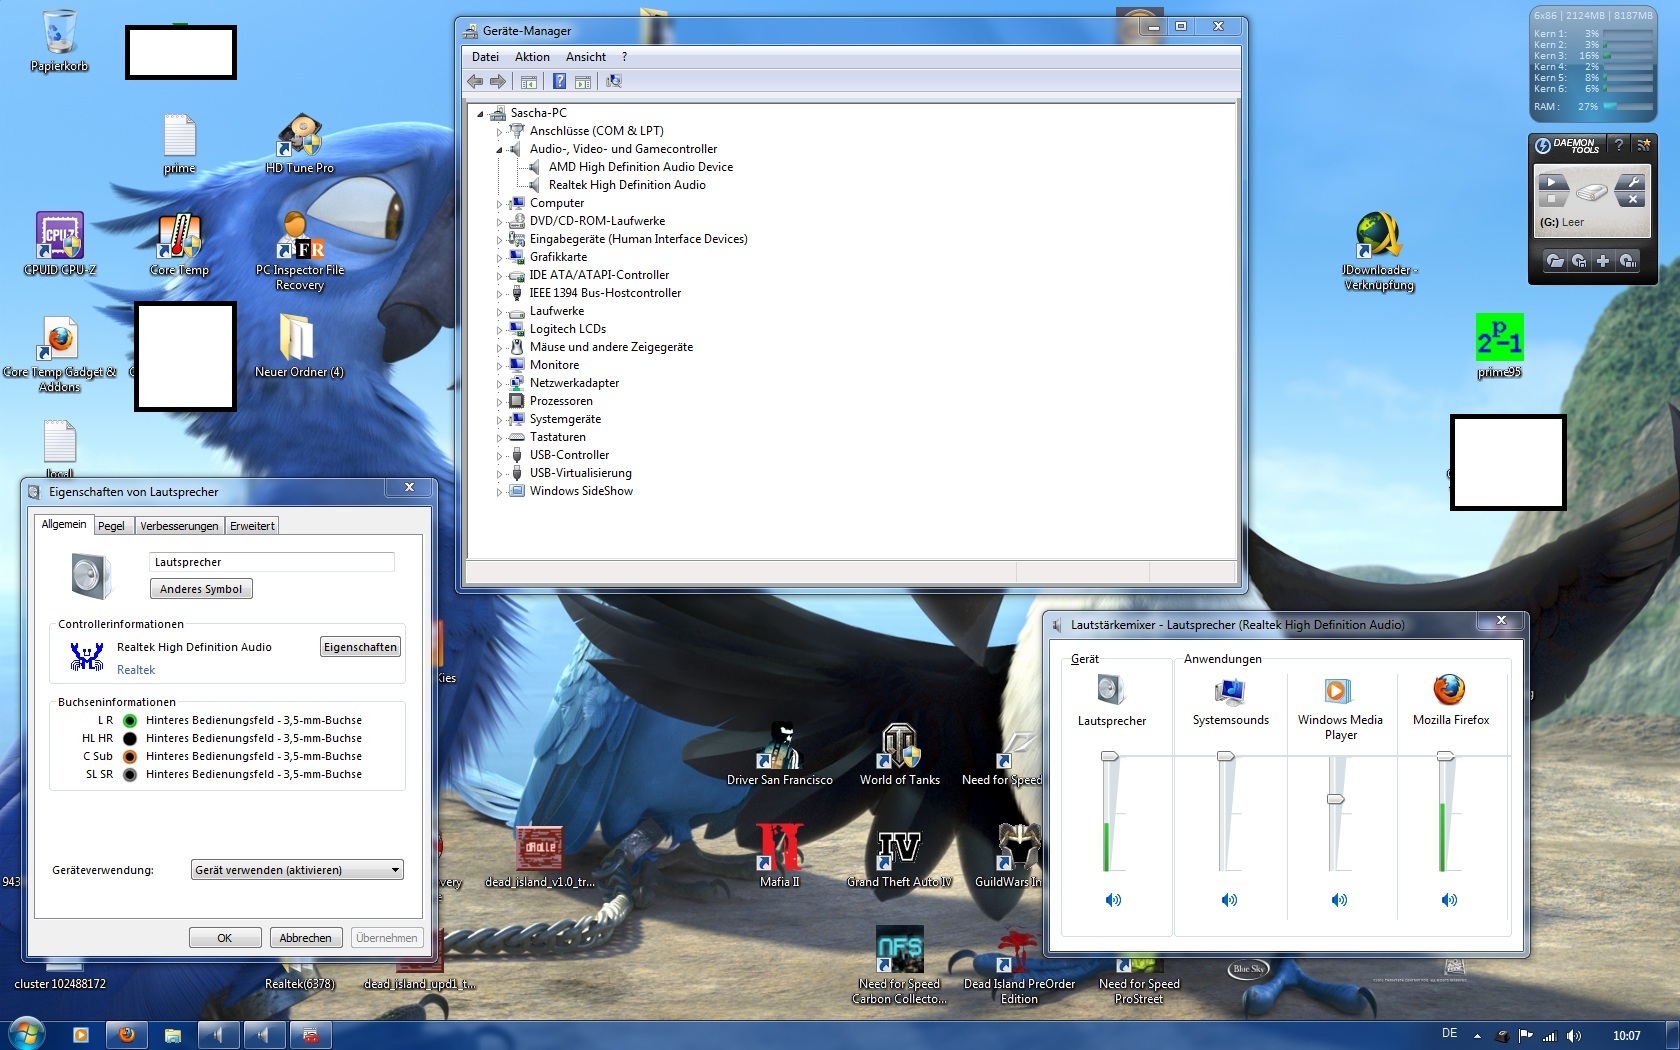Click Windows Start orb button
1680x1050 pixels.
click(25, 1033)
